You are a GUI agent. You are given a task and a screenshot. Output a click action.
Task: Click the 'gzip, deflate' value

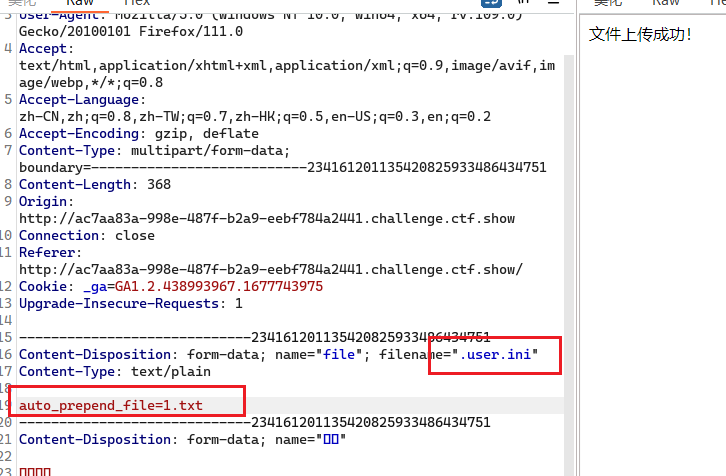pos(207,133)
